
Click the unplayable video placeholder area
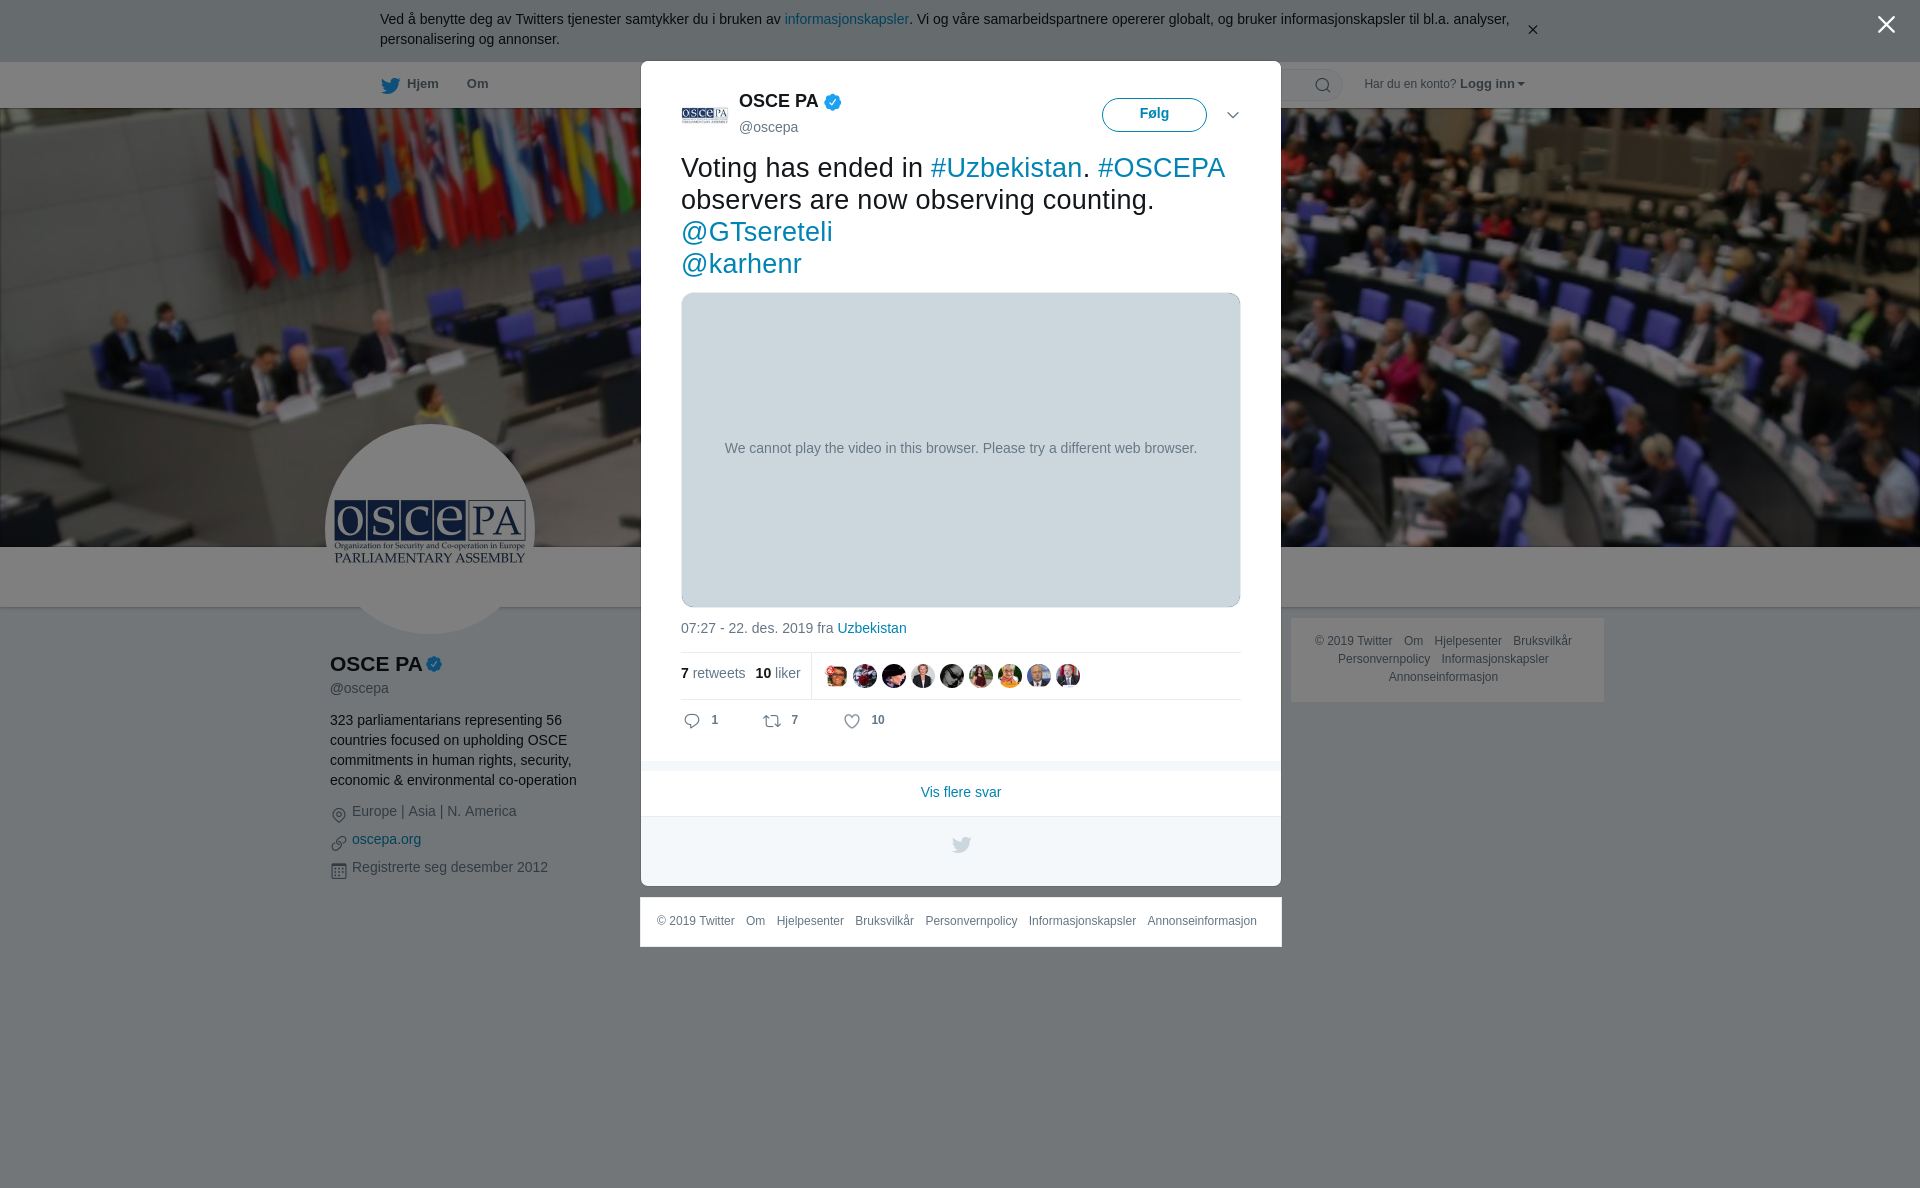(961, 450)
